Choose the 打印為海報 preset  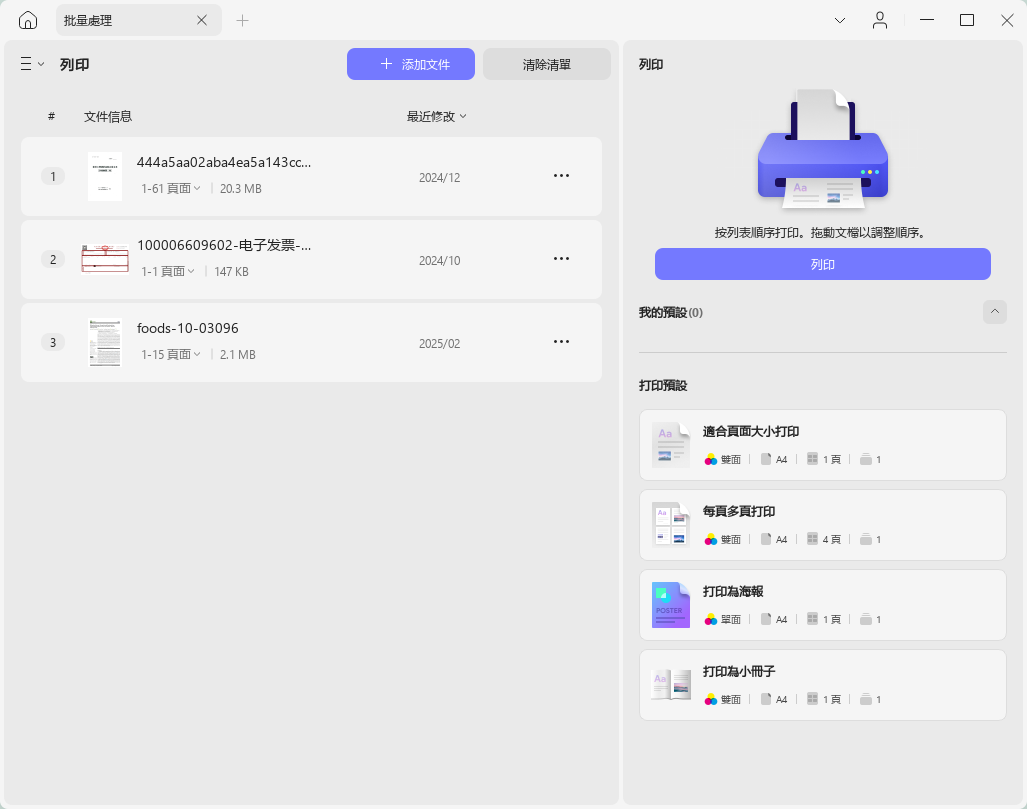(x=823, y=605)
